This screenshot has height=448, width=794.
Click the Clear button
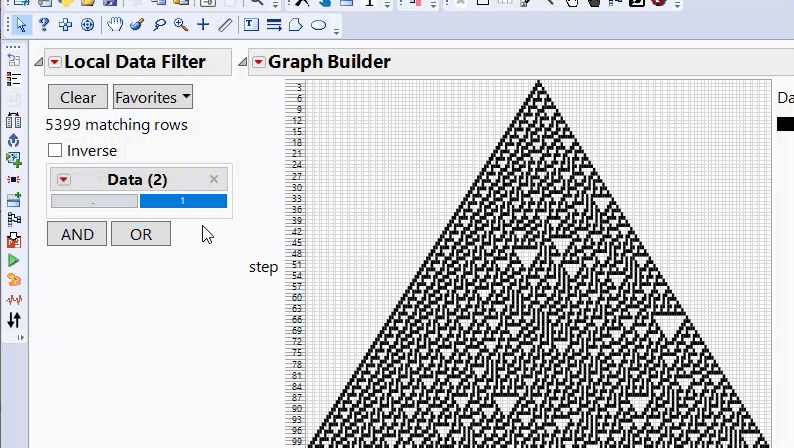coord(78,97)
